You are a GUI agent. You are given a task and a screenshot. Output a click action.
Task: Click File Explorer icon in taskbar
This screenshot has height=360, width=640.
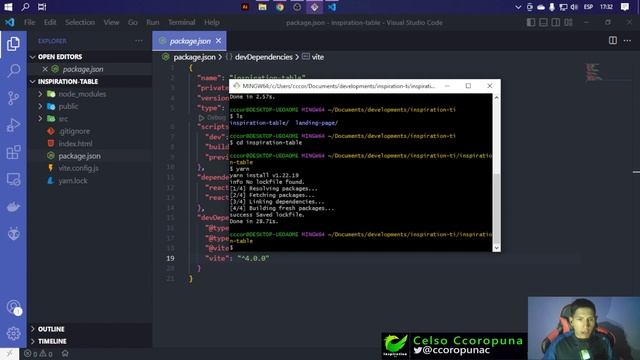[x=262, y=7]
